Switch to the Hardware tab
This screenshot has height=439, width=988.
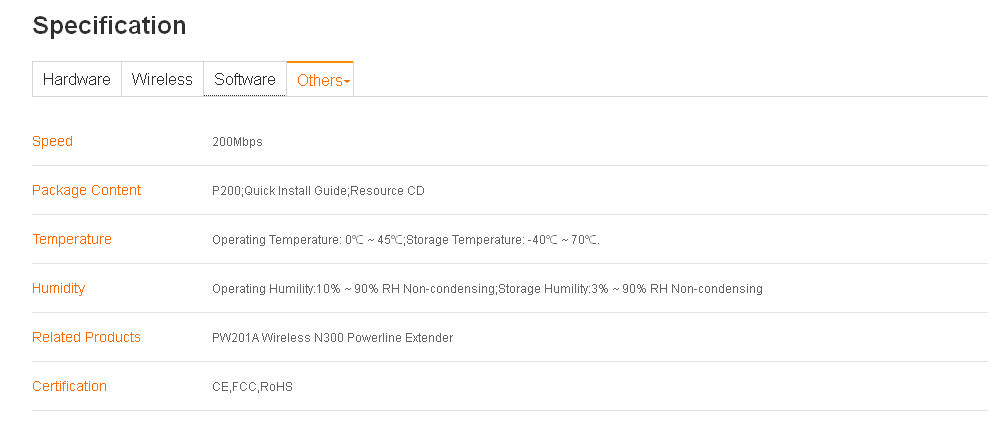(76, 80)
